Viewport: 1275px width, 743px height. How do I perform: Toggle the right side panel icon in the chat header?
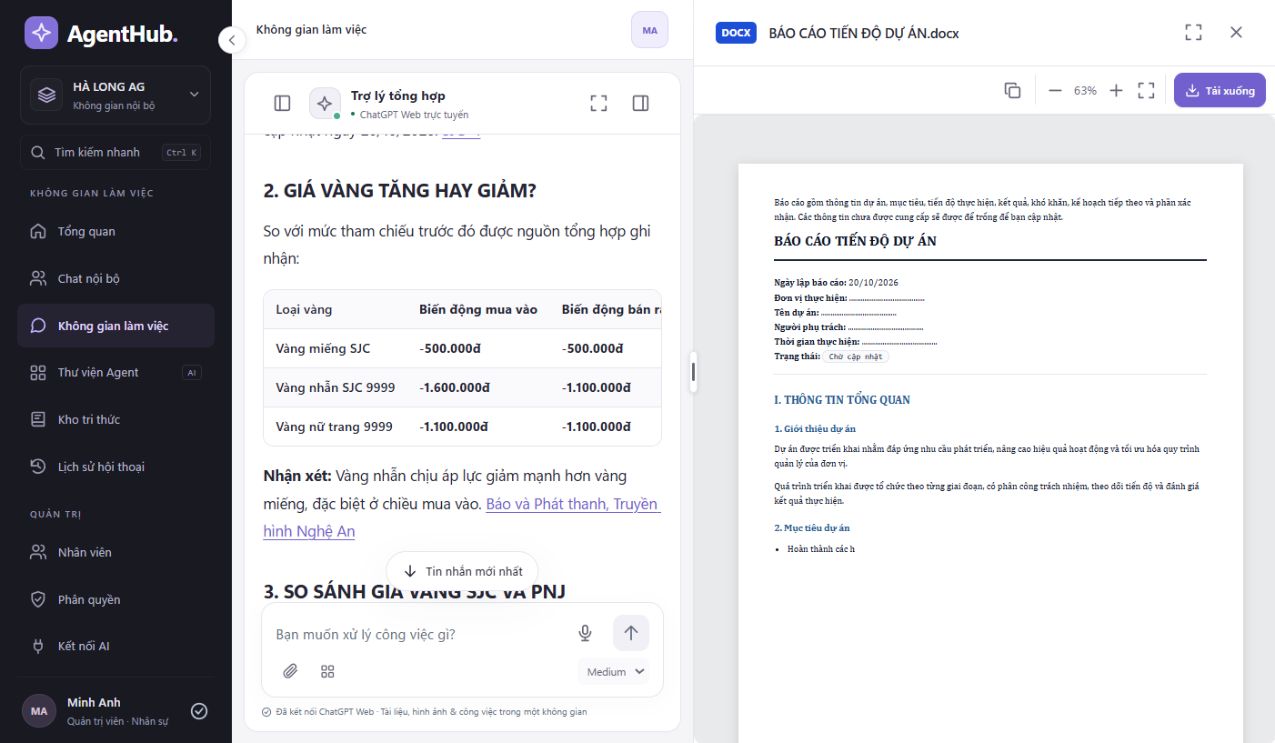click(641, 103)
